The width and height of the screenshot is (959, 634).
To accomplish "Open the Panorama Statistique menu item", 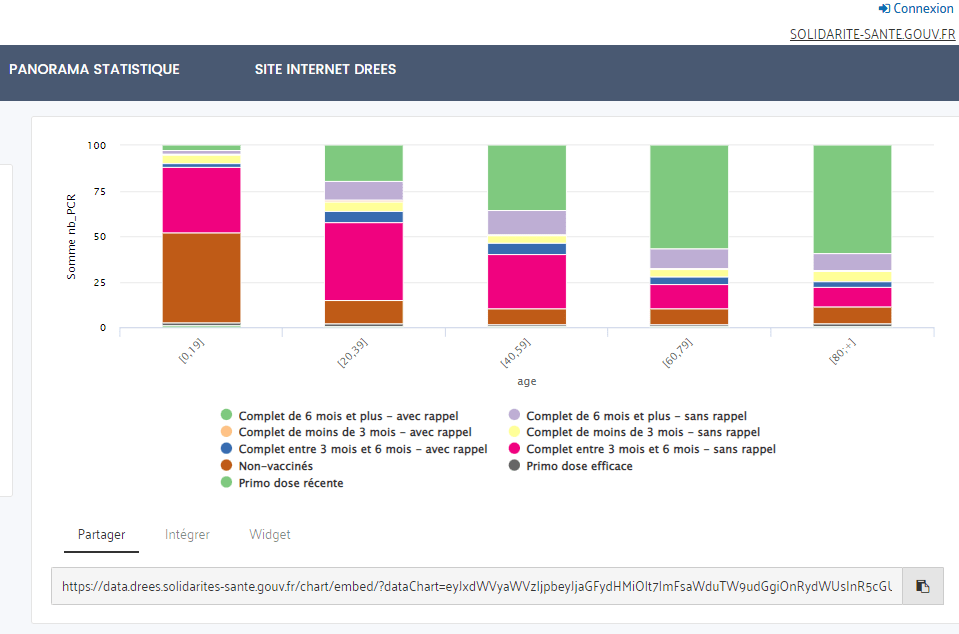I will tap(94, 70).
